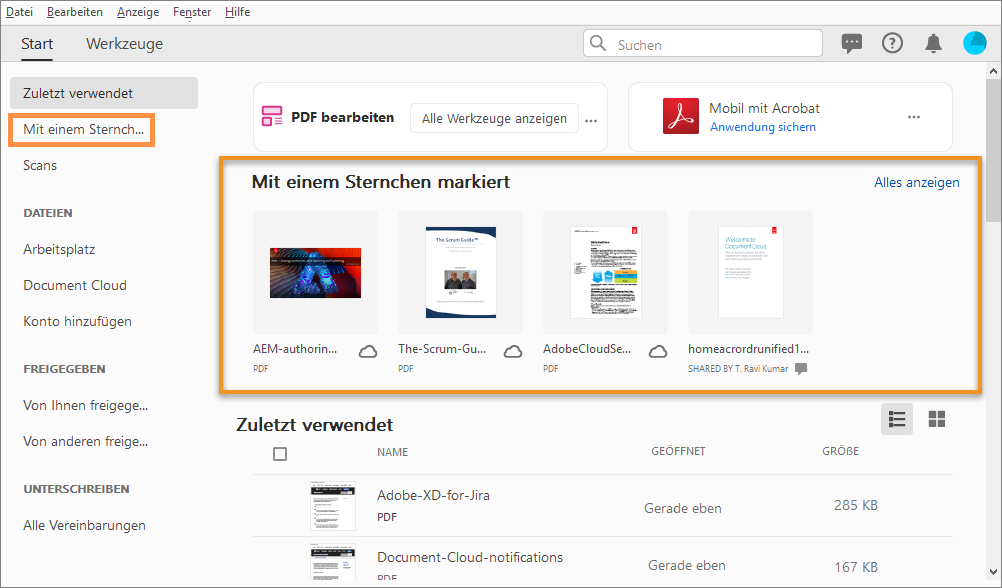
Task: Open the notifications bell
Action: click(933, 43)
